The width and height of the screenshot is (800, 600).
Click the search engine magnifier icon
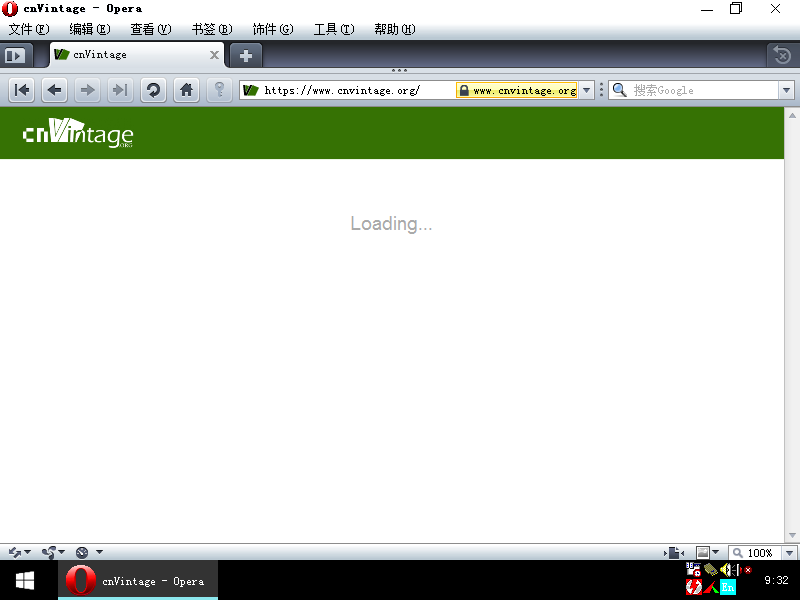(619, 90)
